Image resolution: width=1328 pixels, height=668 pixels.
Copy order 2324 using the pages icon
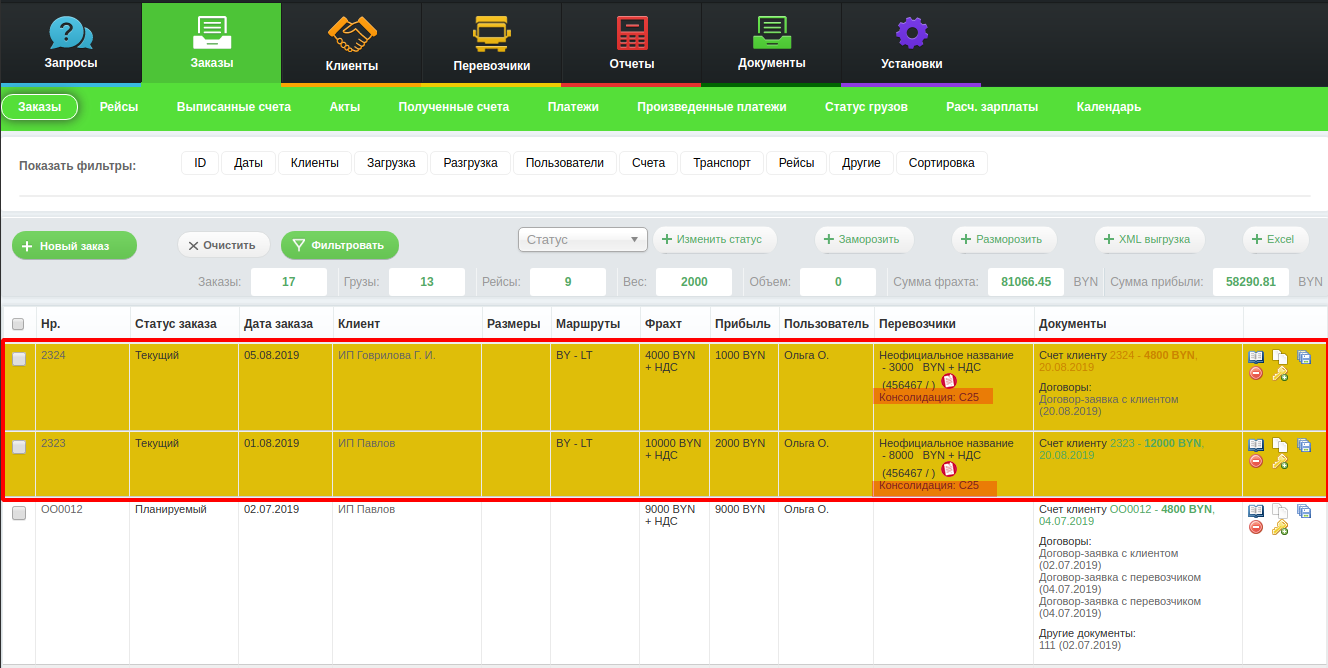click(1279, 357)
